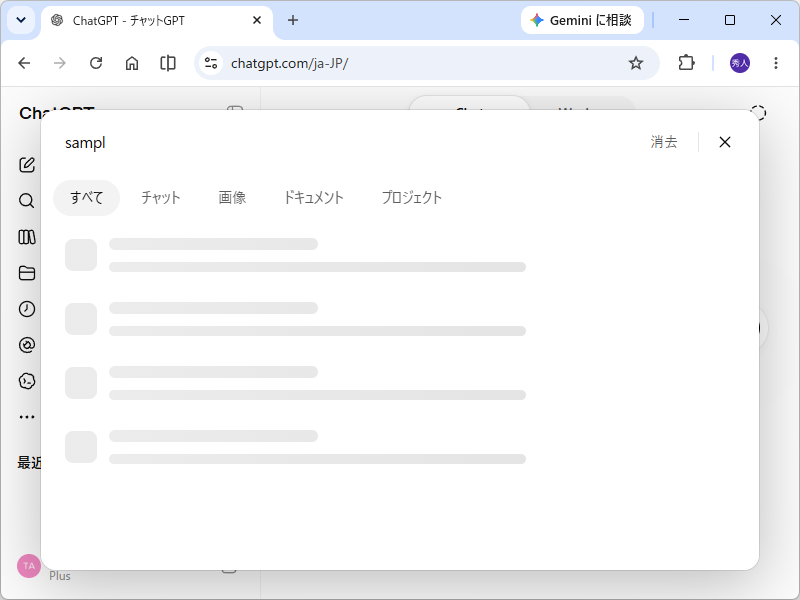This screenshot has height=600, width=800.
Task: Select the すべて filter tab
Action: click(x=86, y=197)
